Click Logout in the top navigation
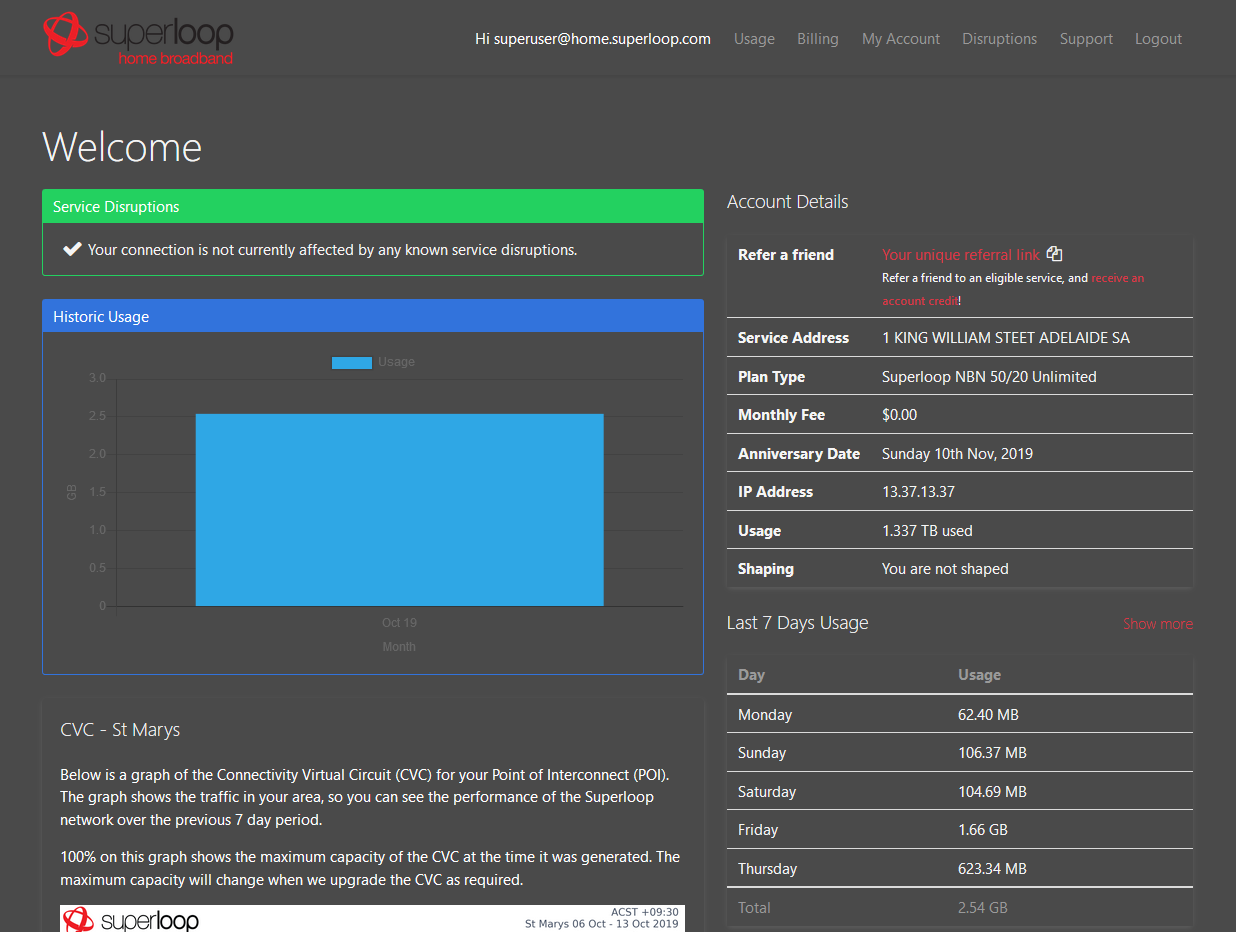Screen dimensions: 1236x932 (x=1158, y=39)
